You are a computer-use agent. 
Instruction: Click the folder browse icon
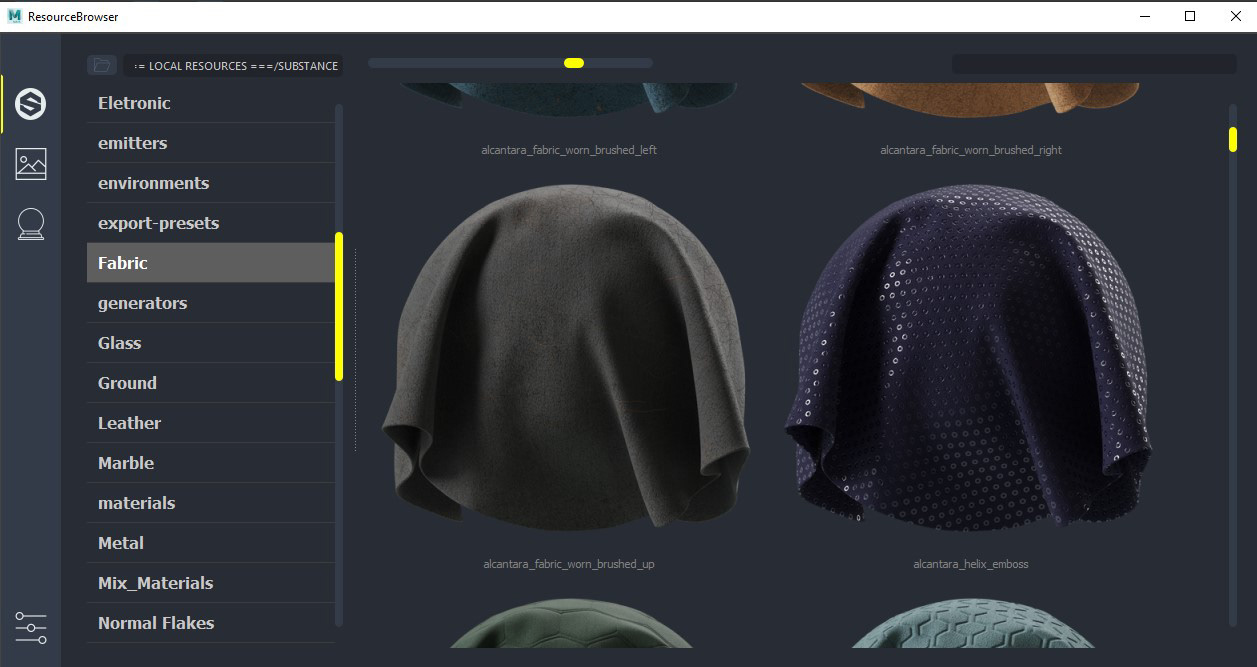click(x=102, y=65)
